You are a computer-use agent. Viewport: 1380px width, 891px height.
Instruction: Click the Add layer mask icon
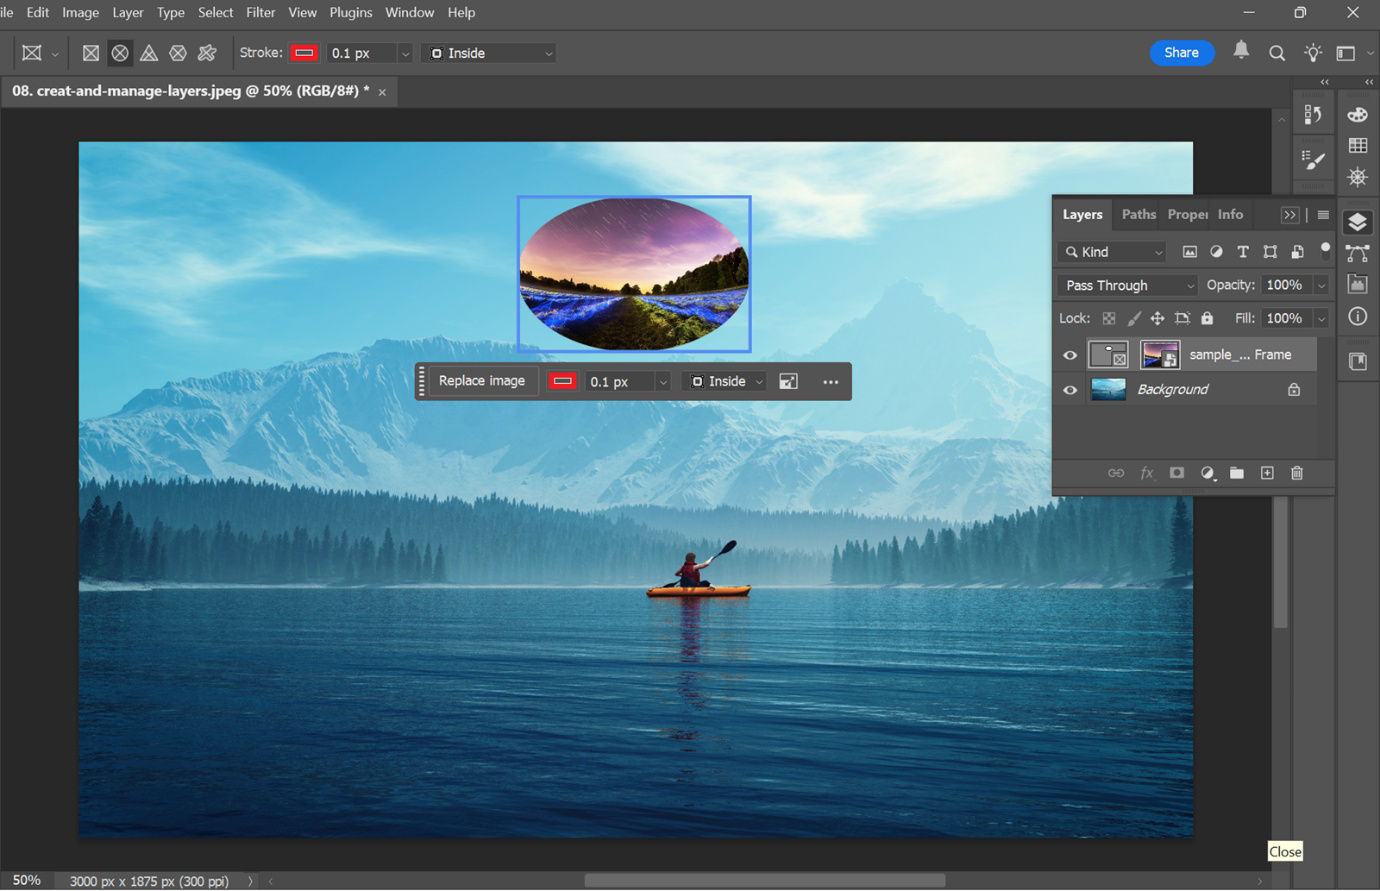[1177, 473]
